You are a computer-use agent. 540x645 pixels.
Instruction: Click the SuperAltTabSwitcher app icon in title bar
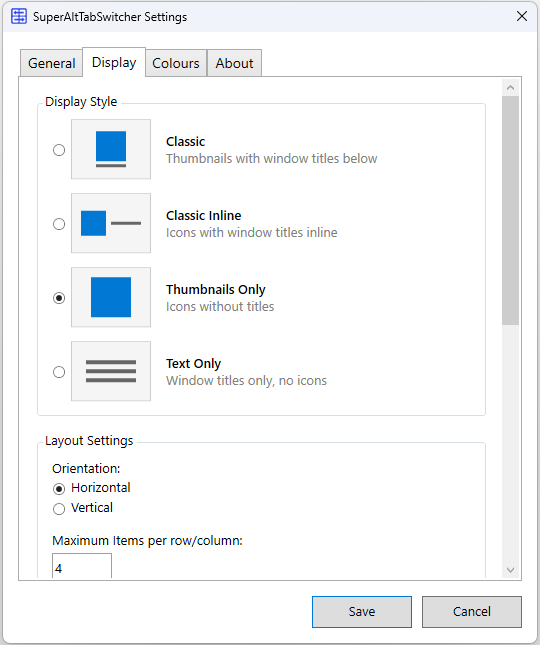pos(19,17)
